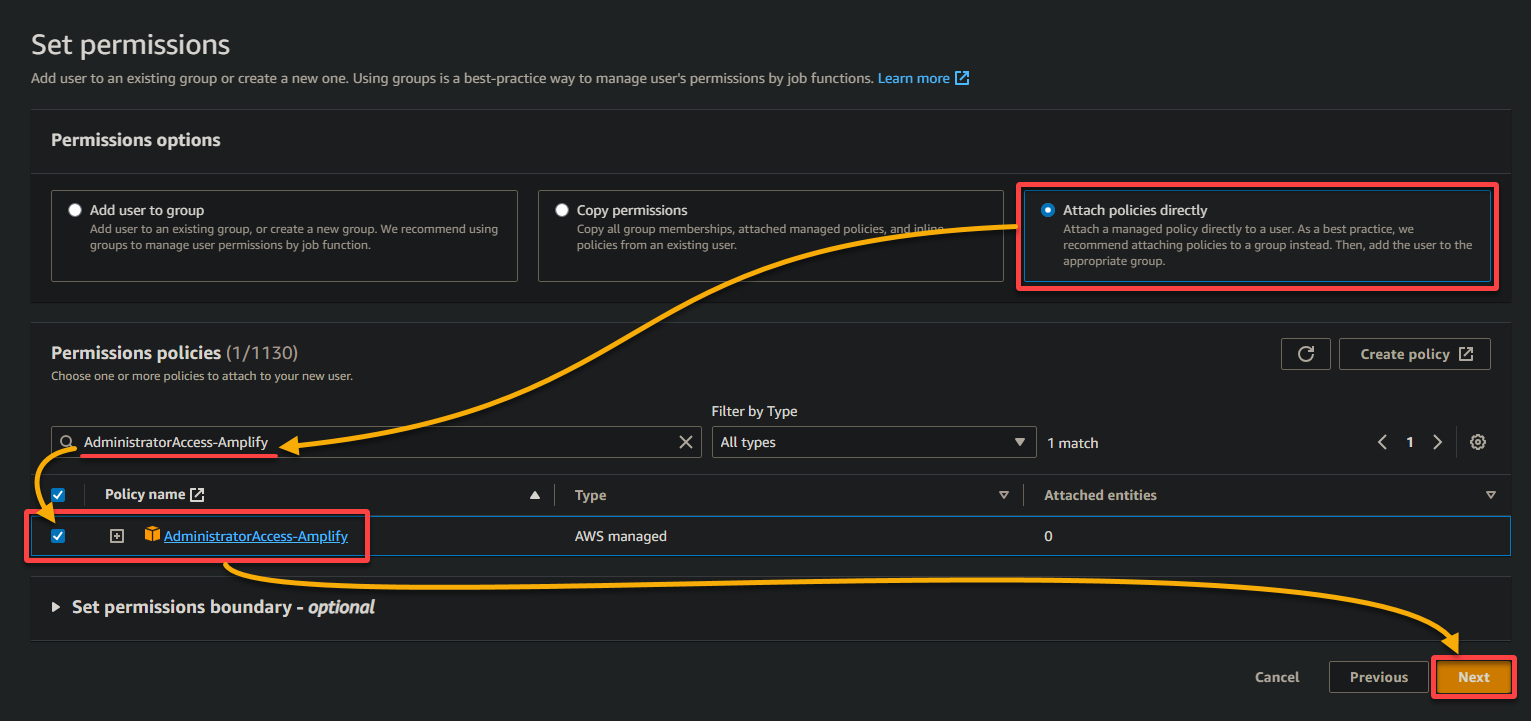Toggle the select-all policies header checkbox

58,495
